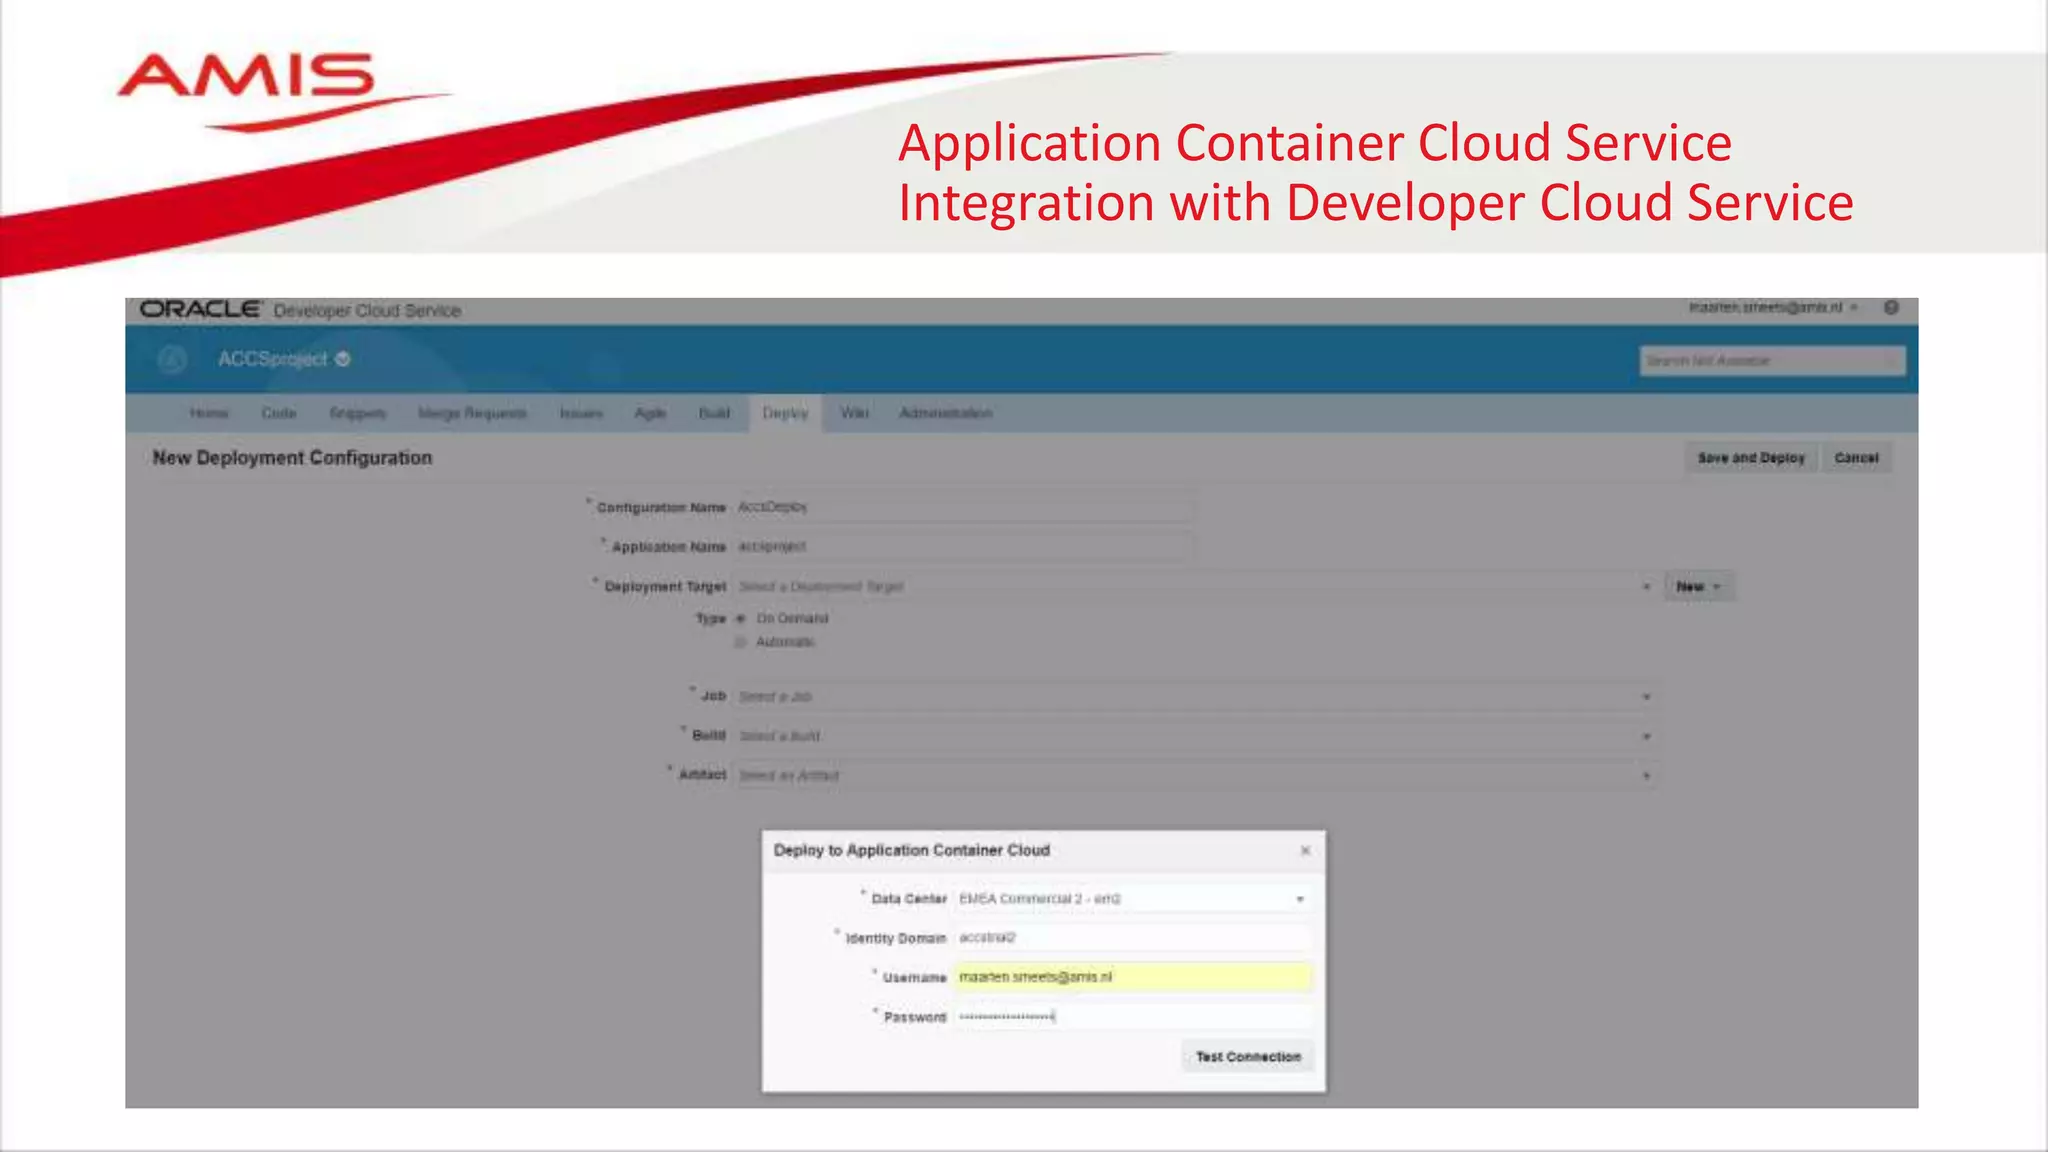Focus the Identity Domain field

1133,938
